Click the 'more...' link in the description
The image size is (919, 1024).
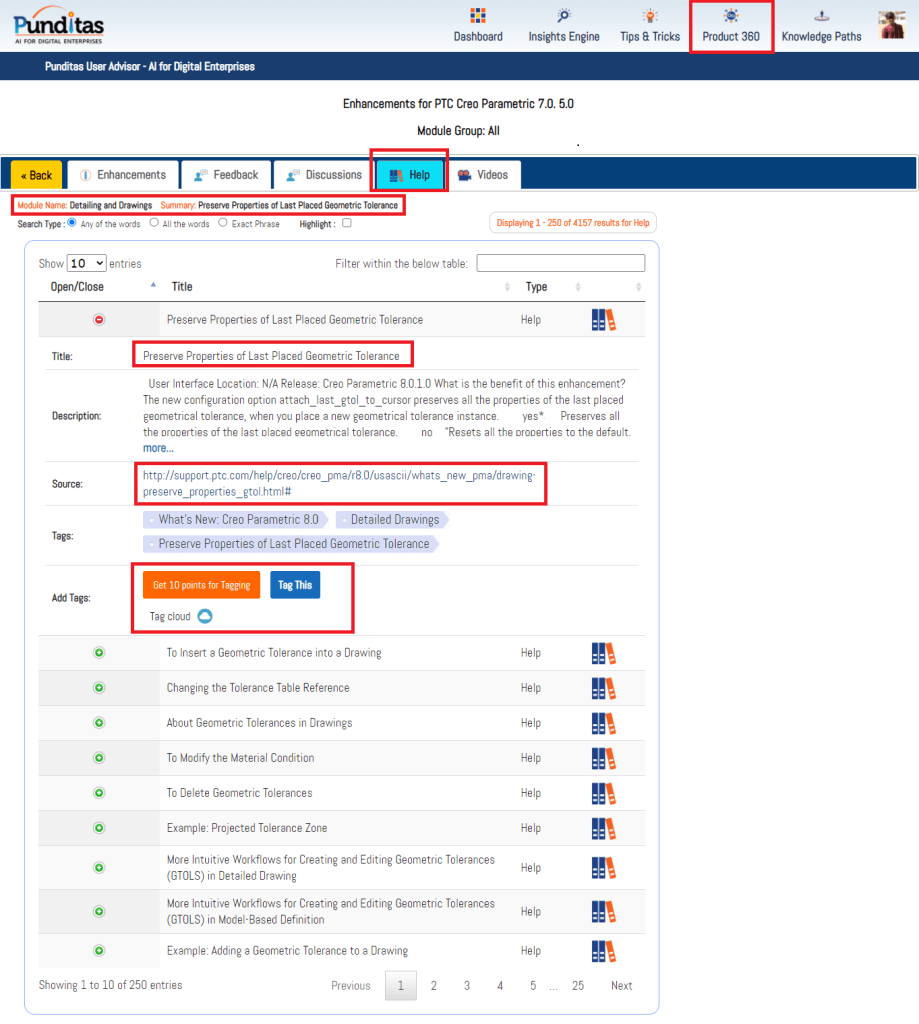(158, 448)
